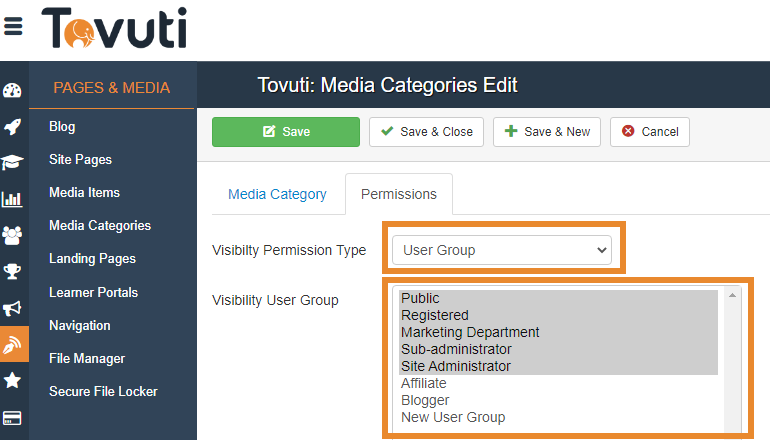Select the Permissions tab
Image resolution: width=770 pixels, height=440 pixels.
398,194
